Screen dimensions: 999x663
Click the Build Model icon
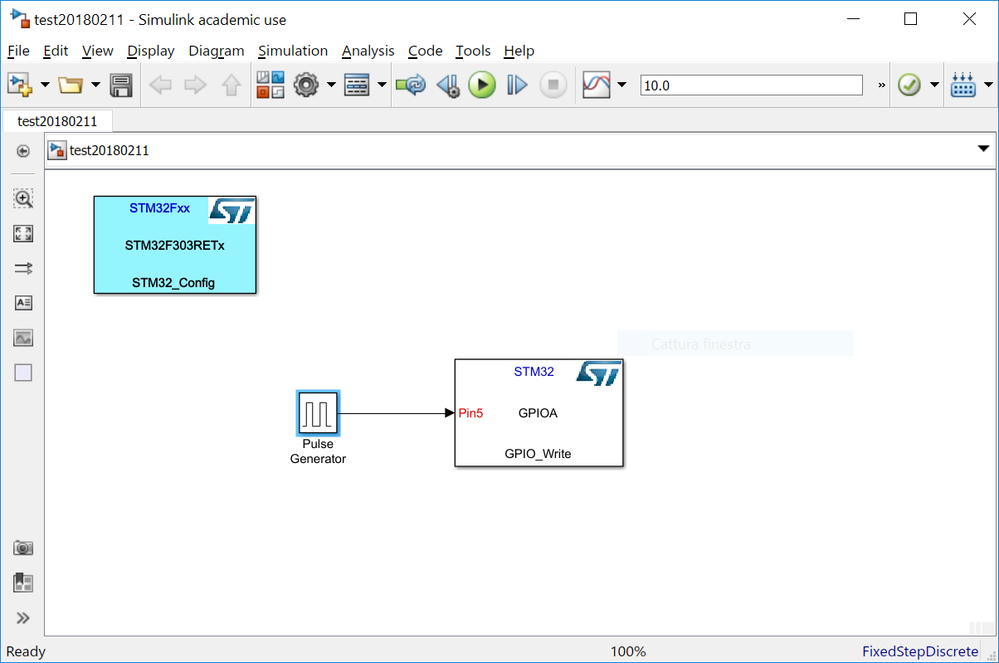click(x=963, y=85)
